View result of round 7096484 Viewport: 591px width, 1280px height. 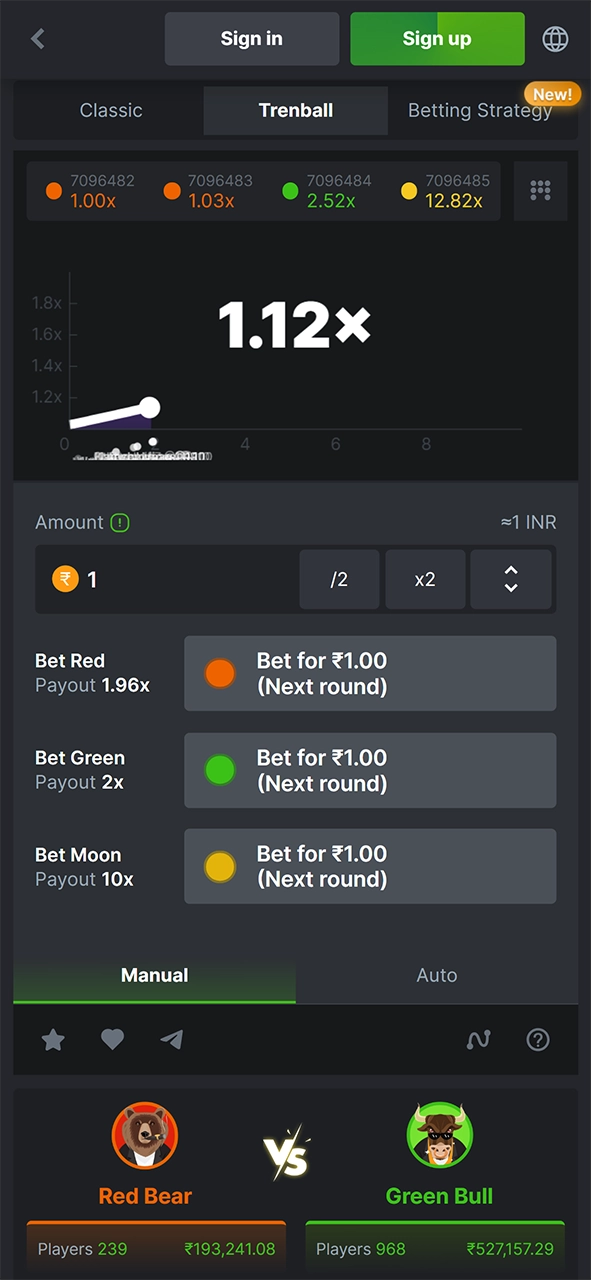tap(330, 191)
